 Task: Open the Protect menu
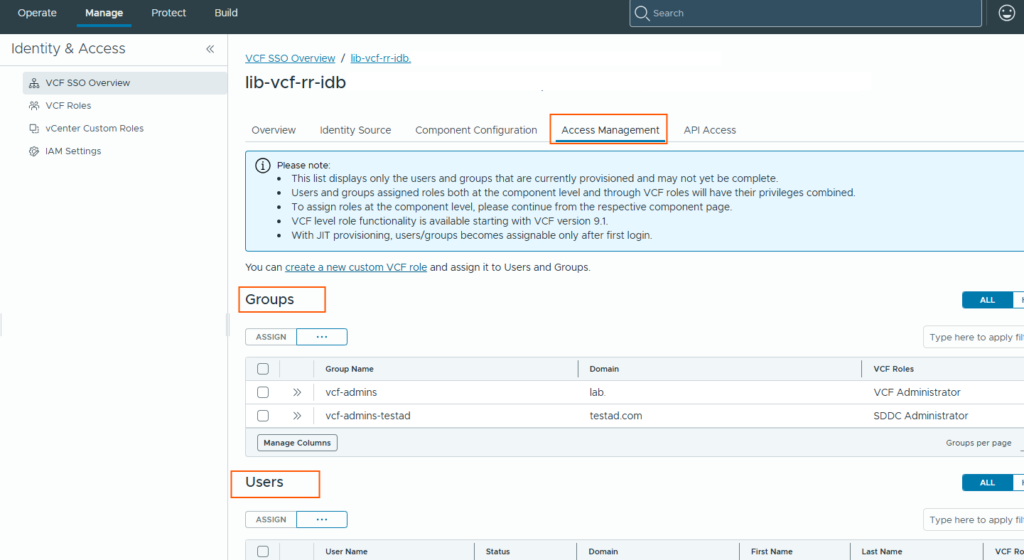pyautogui.click(x=168, y=13)
